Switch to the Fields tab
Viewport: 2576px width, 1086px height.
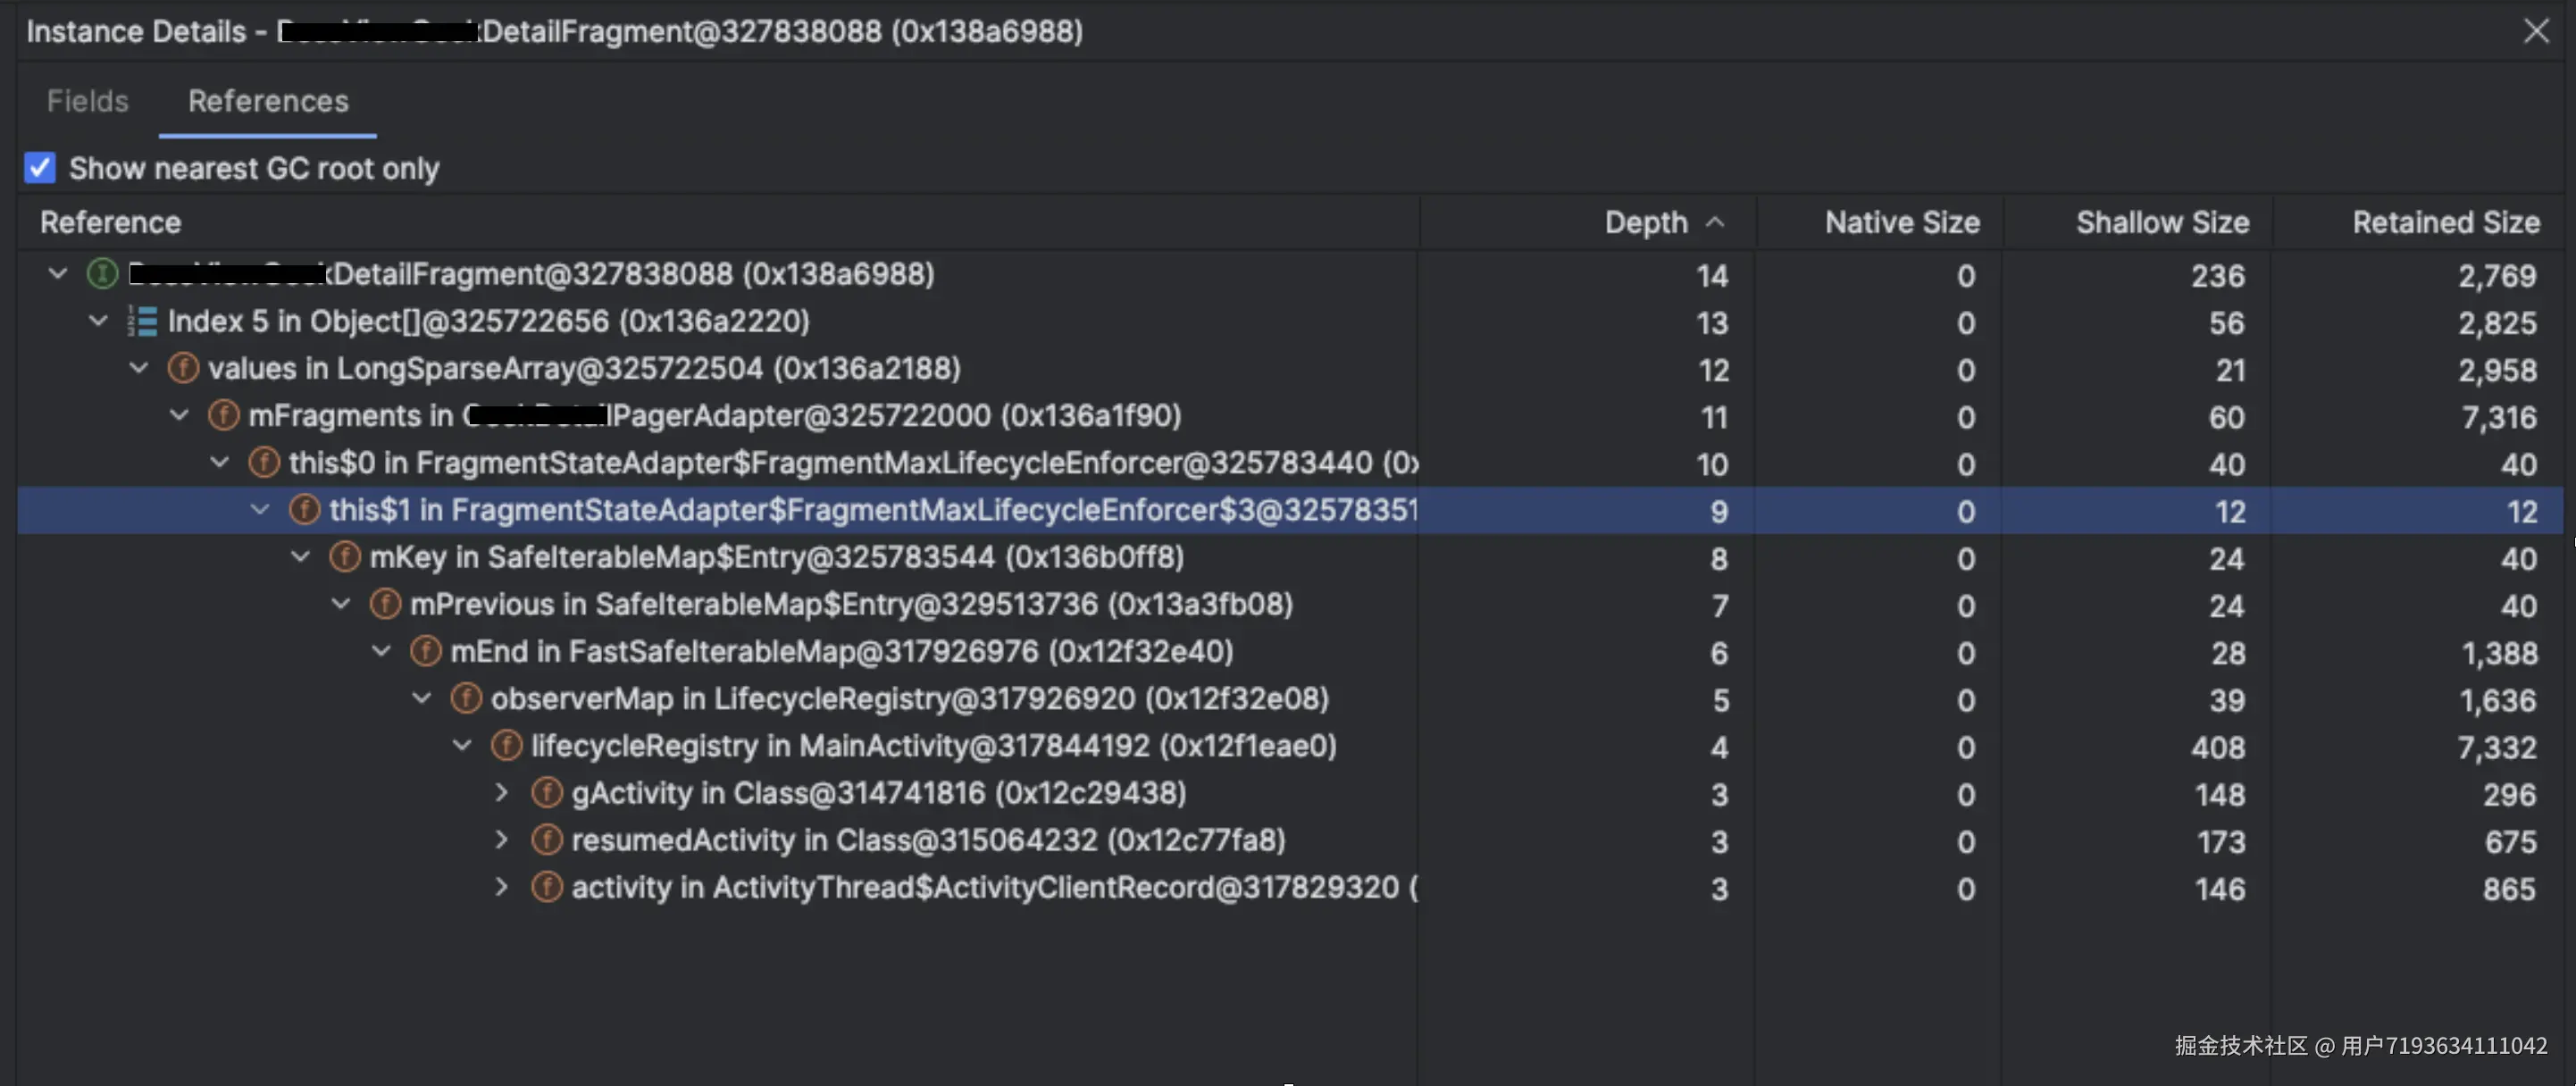click(x=87, y=101)
